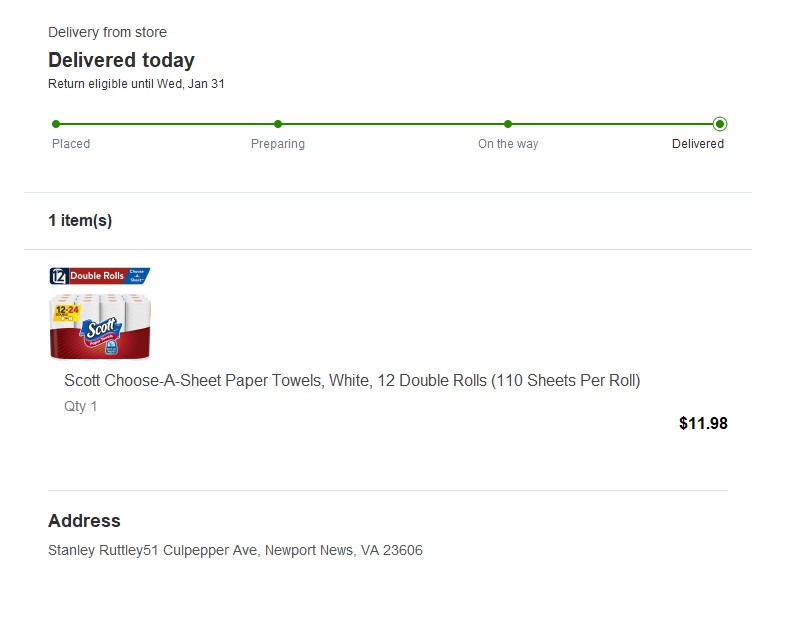Click the On the way label
This screenshot has height=626, width=800.
tap(508, 144)
